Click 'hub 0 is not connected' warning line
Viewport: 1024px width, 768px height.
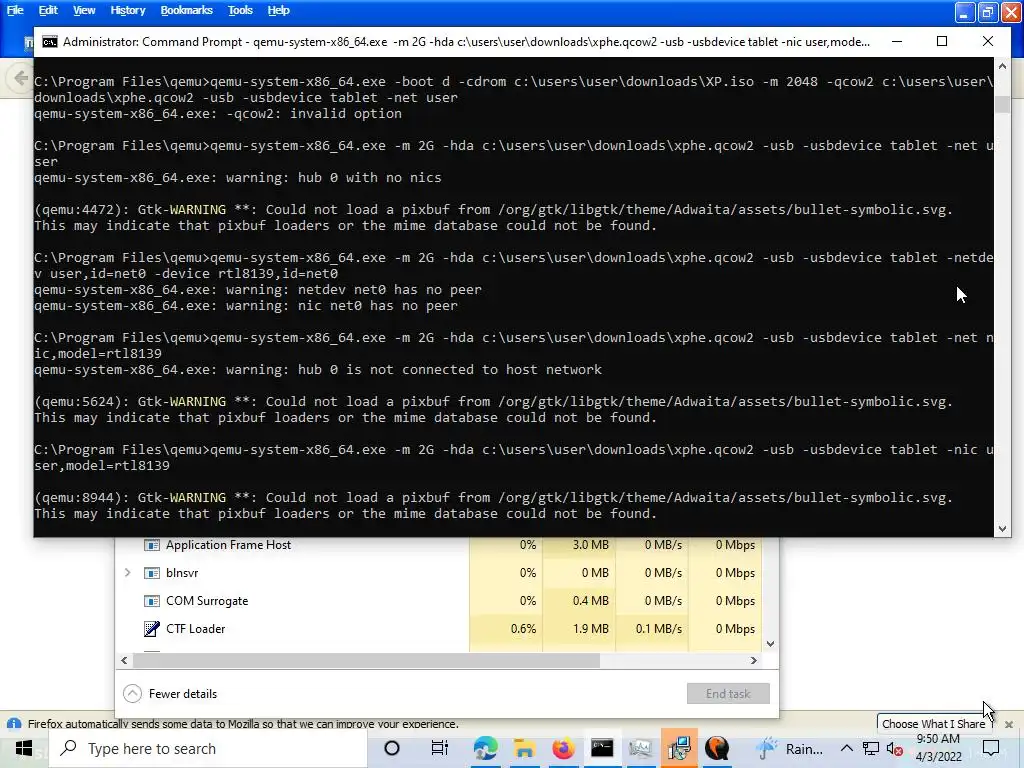(x=318, y=370)
